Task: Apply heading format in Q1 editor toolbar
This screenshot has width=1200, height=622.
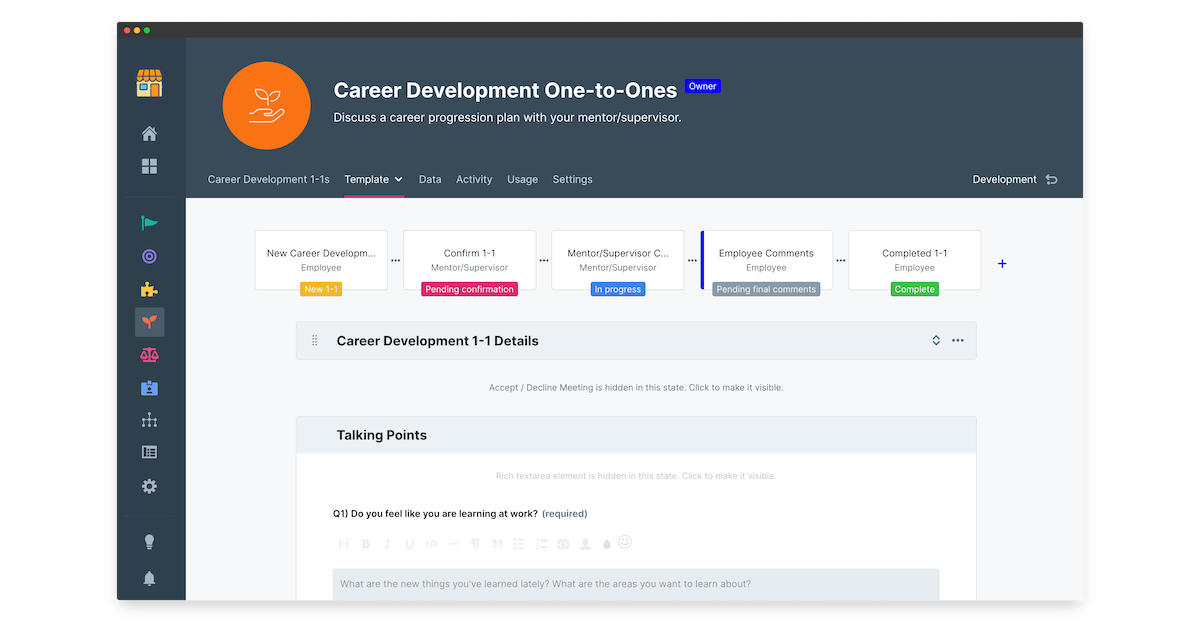Action: click(x=344, y=544)
